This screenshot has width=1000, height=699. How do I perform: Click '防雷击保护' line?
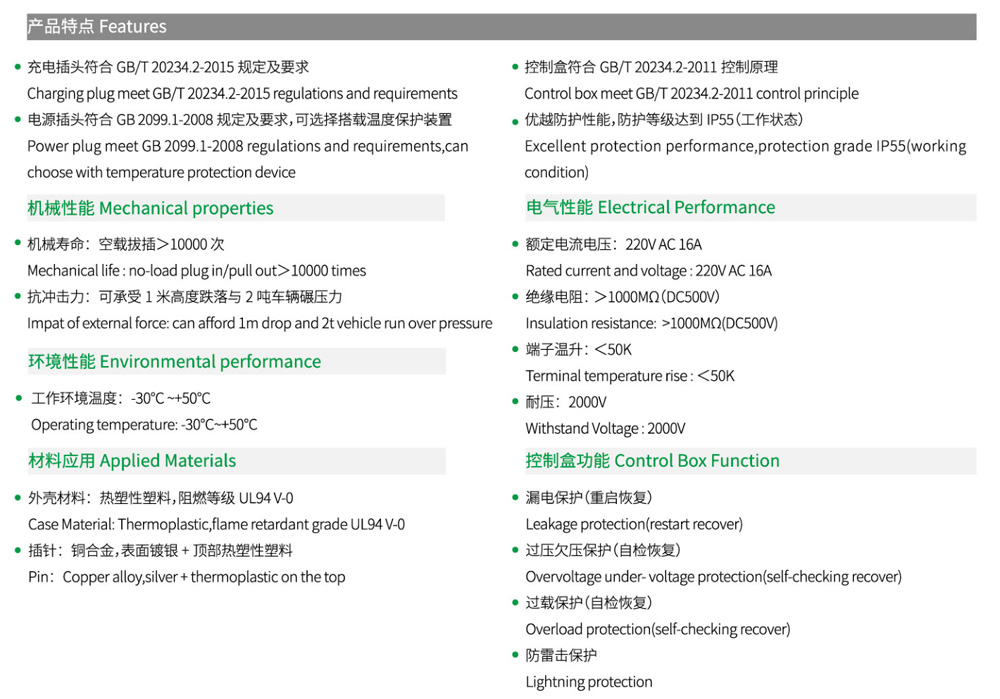pos(561,656)
